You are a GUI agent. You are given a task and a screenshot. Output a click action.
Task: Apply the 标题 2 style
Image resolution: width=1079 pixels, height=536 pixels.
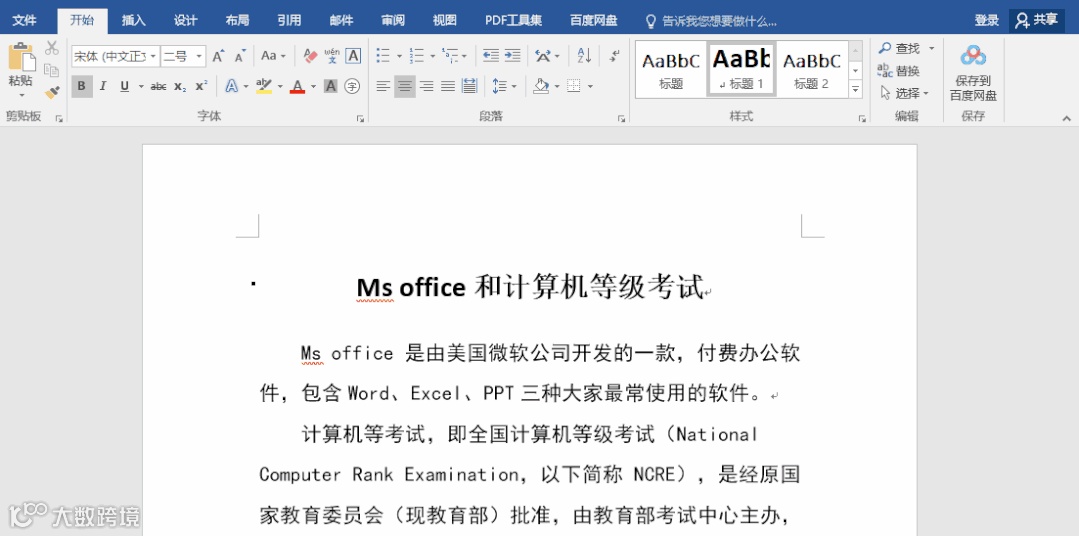[x=812, y=69]
